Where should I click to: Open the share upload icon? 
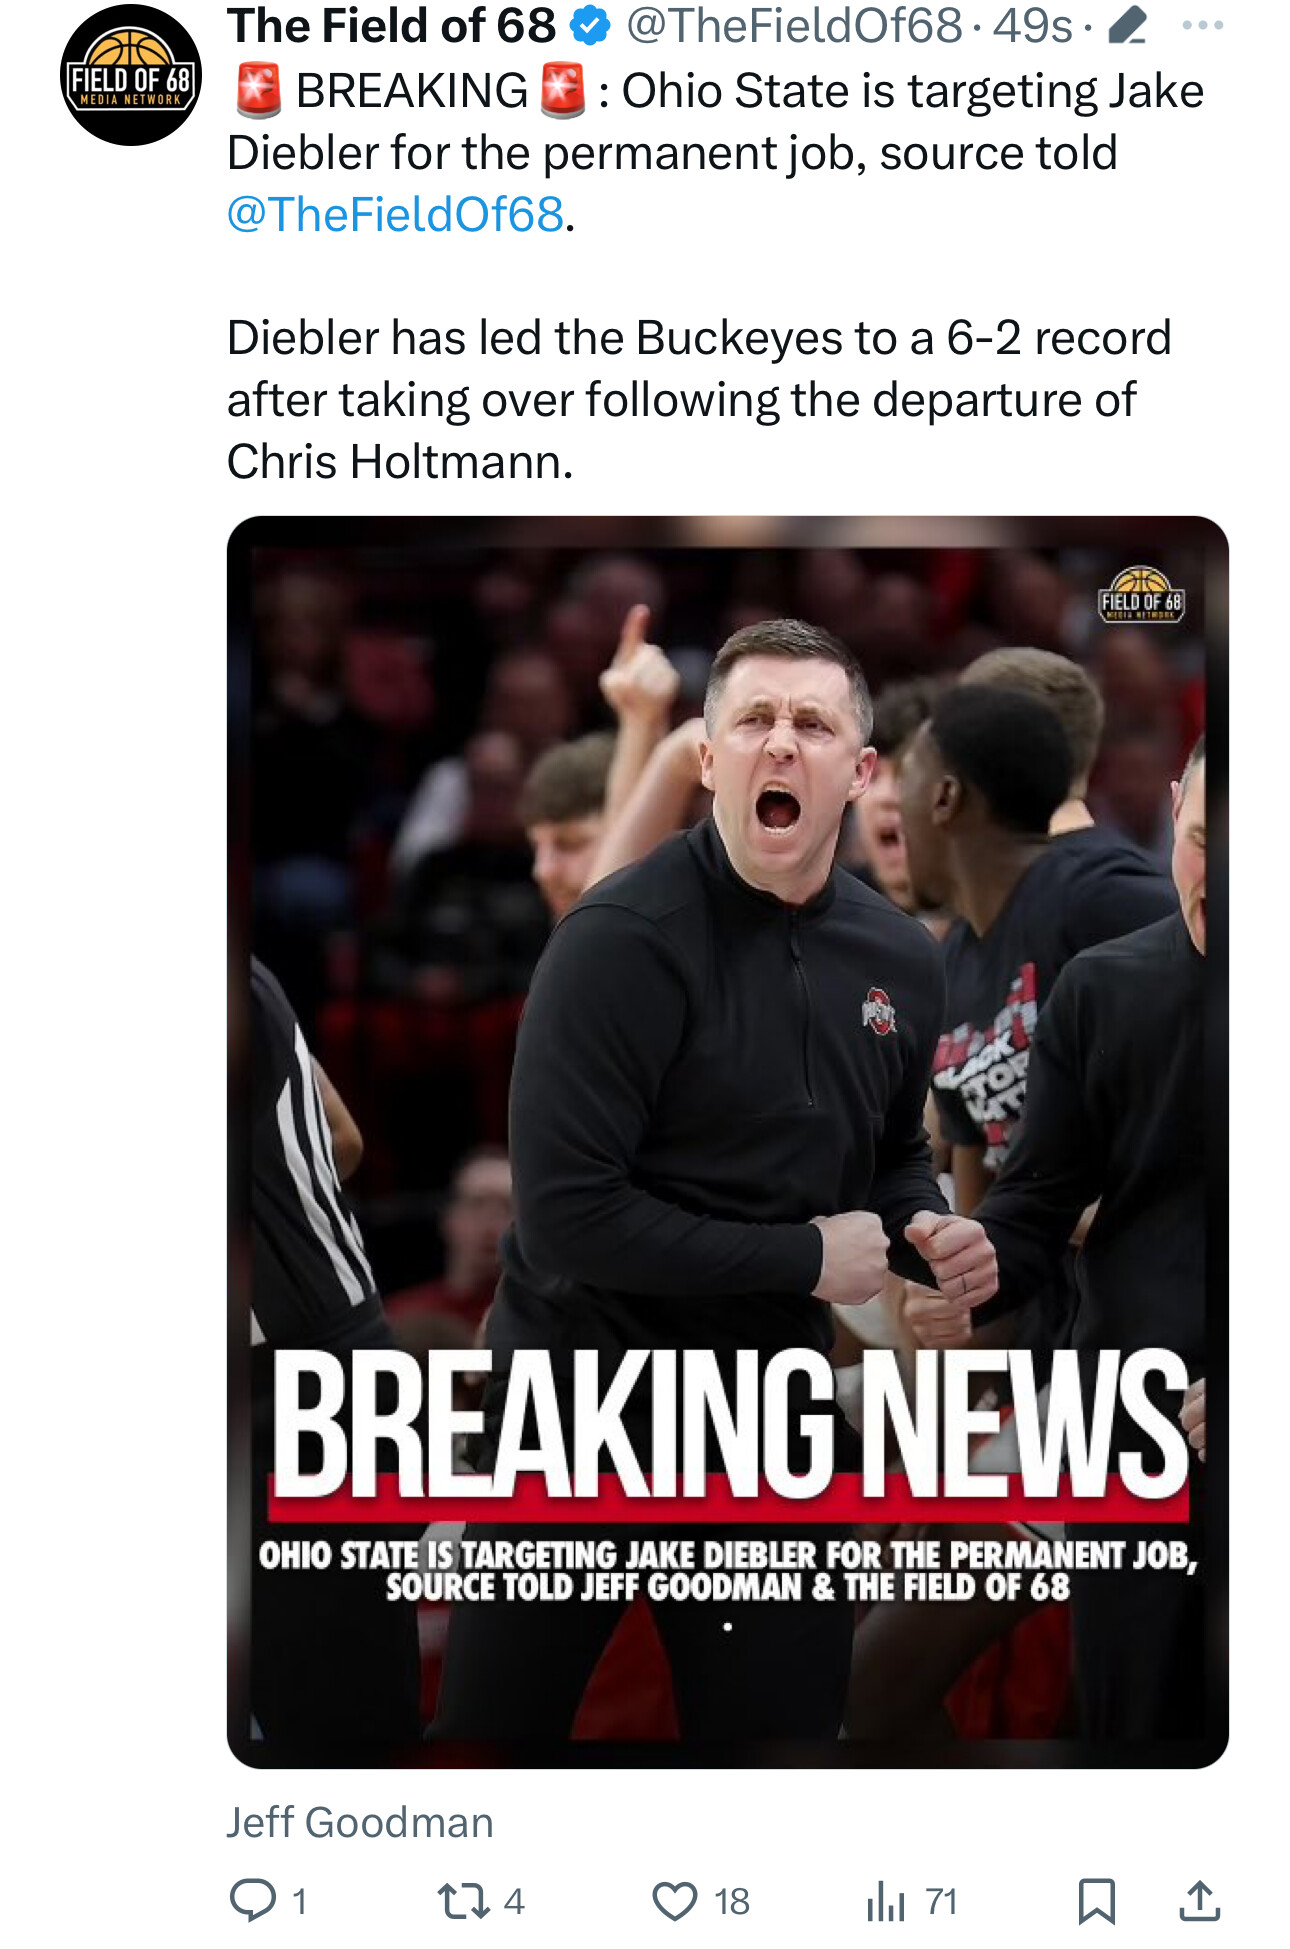[1199, 1900]
